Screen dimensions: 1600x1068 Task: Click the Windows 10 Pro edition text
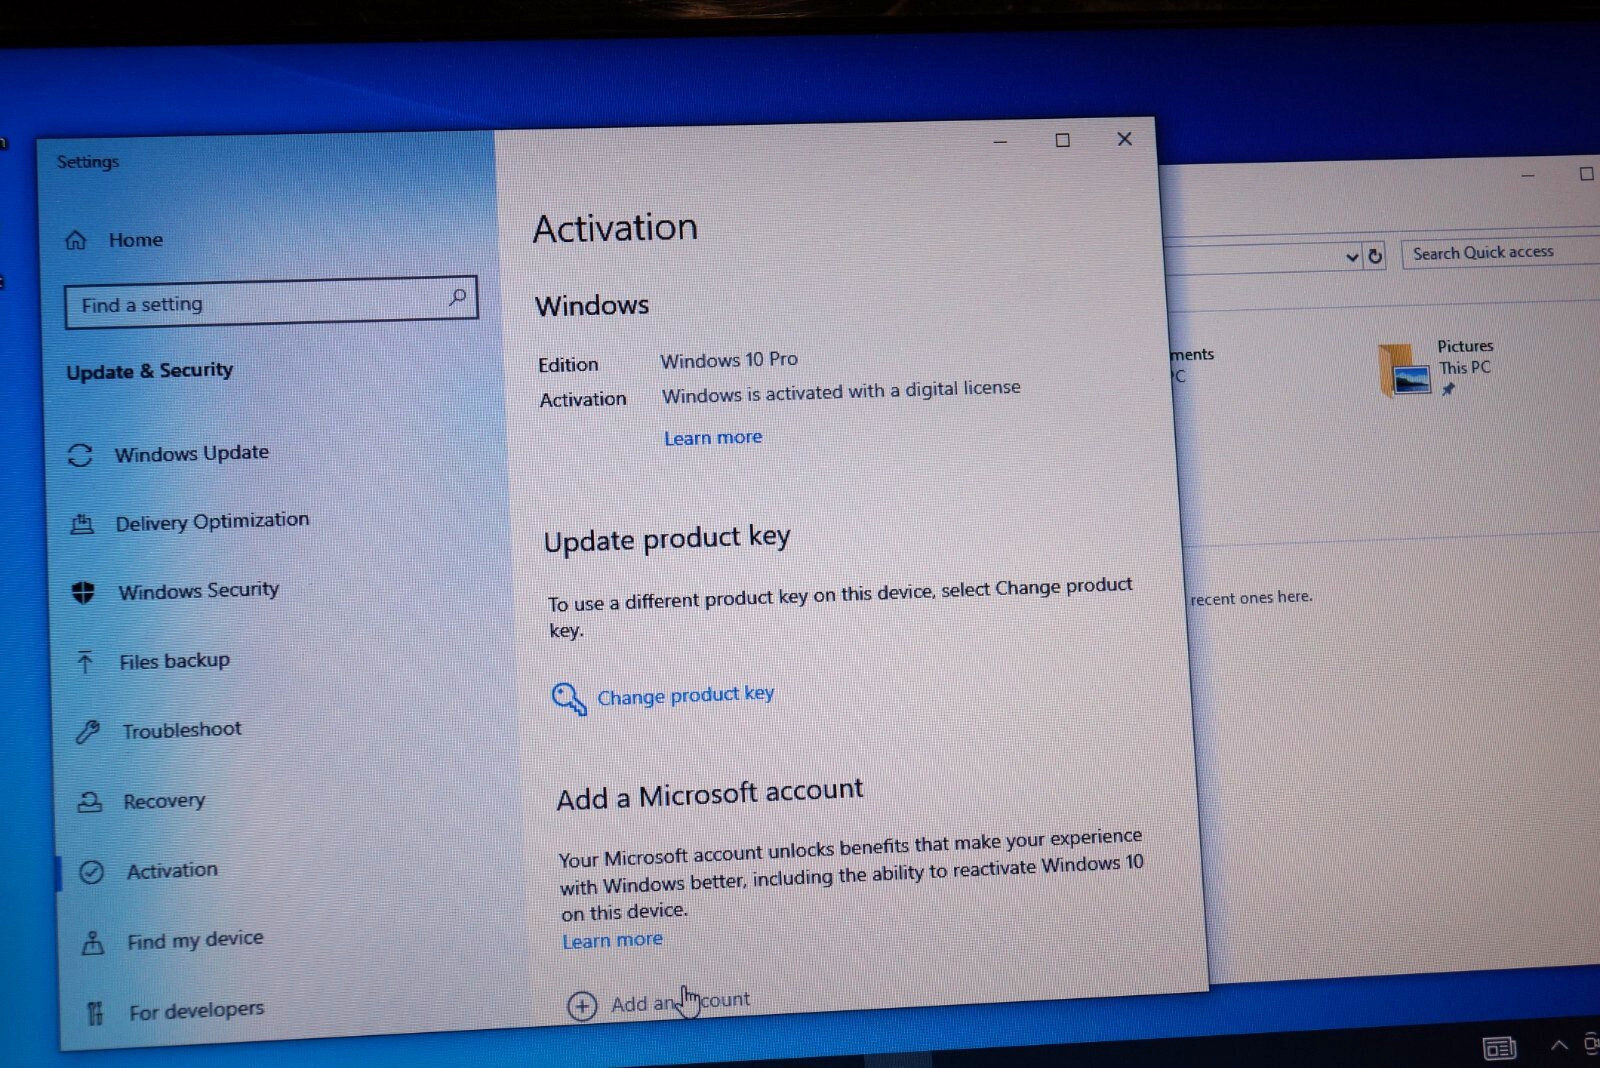tap(729, 360)
